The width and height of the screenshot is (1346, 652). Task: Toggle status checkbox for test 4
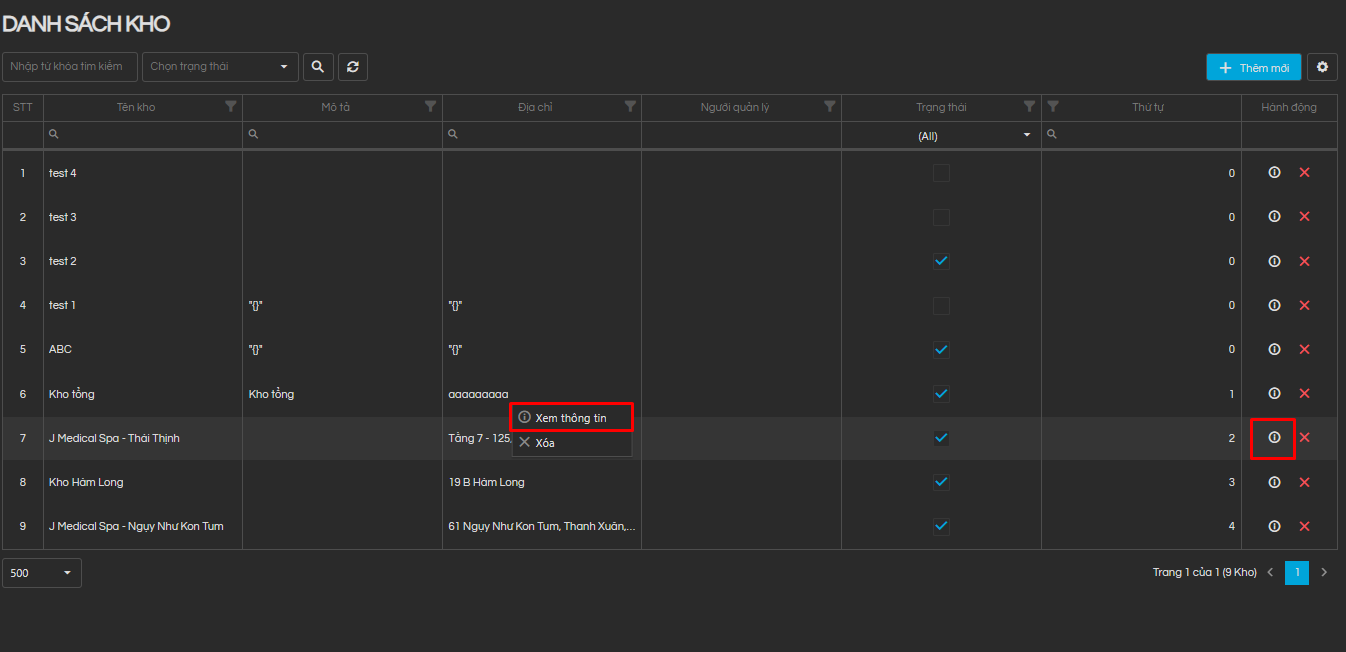pos(941,173)
